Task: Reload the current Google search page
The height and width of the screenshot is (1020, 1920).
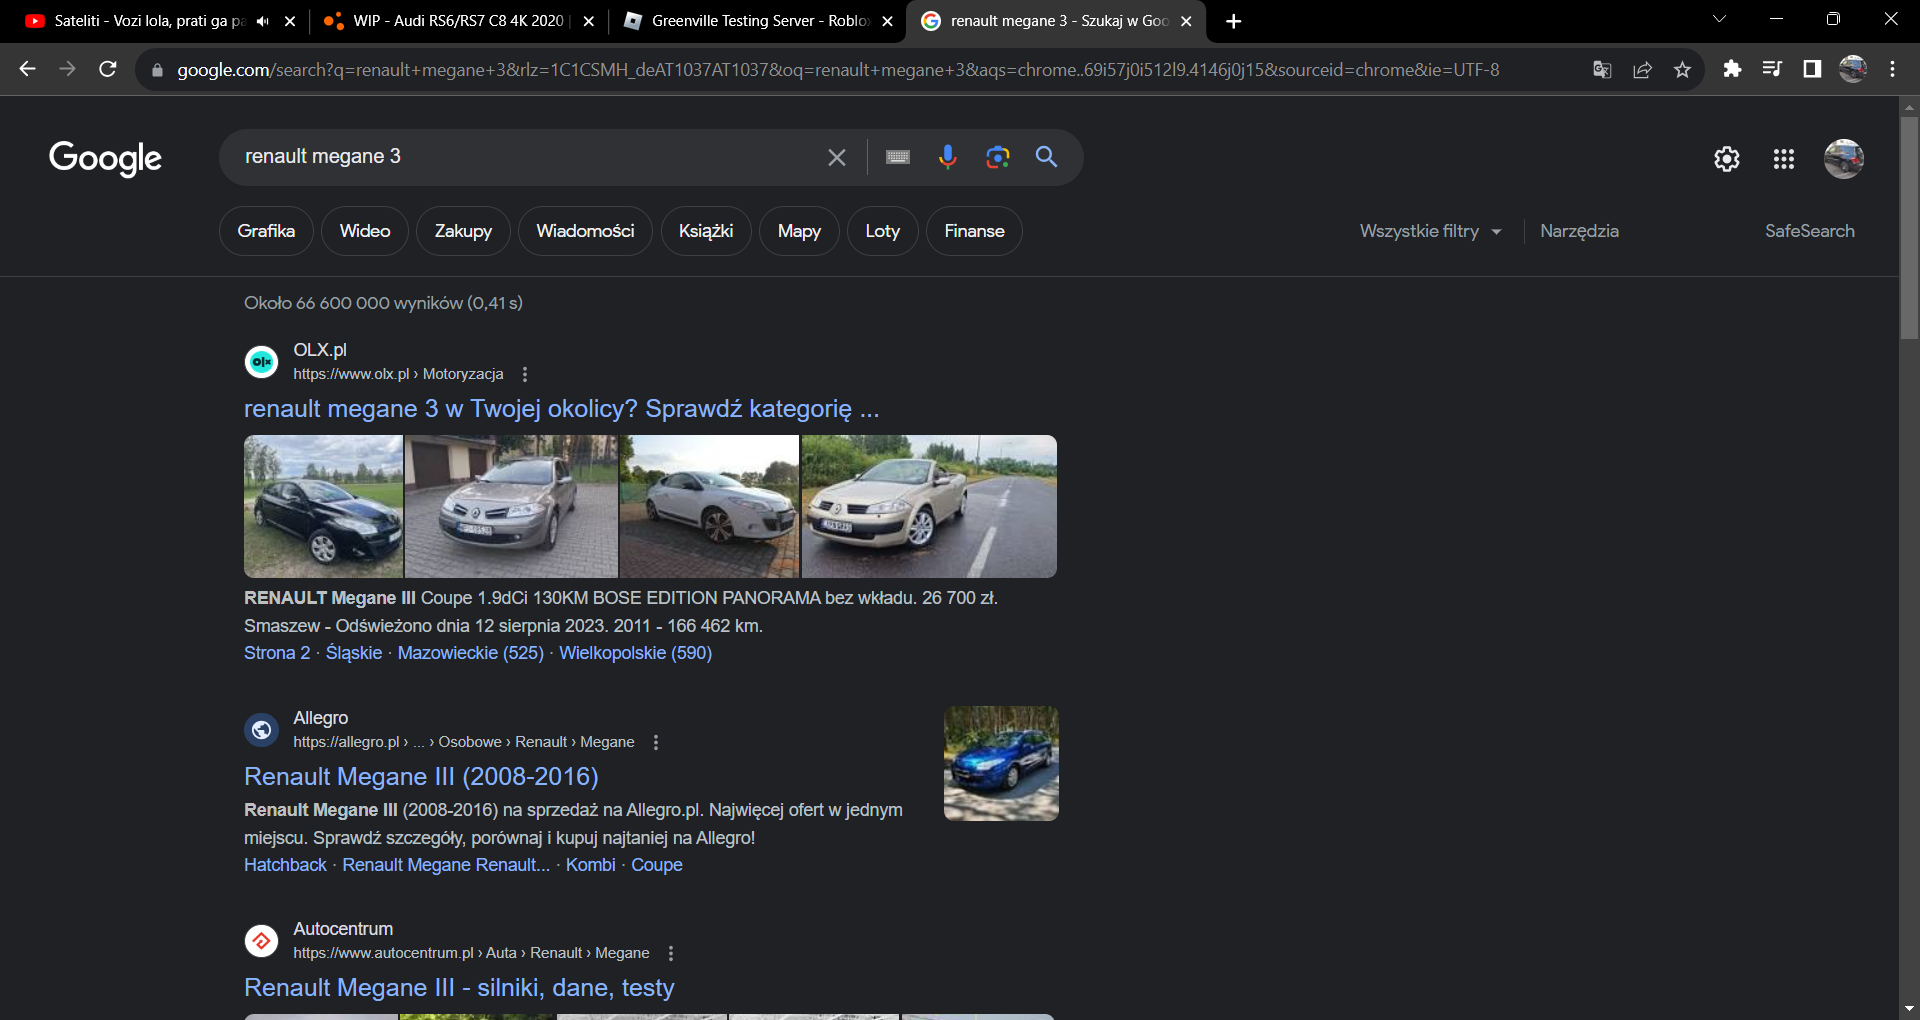Action: pos(108,69)
